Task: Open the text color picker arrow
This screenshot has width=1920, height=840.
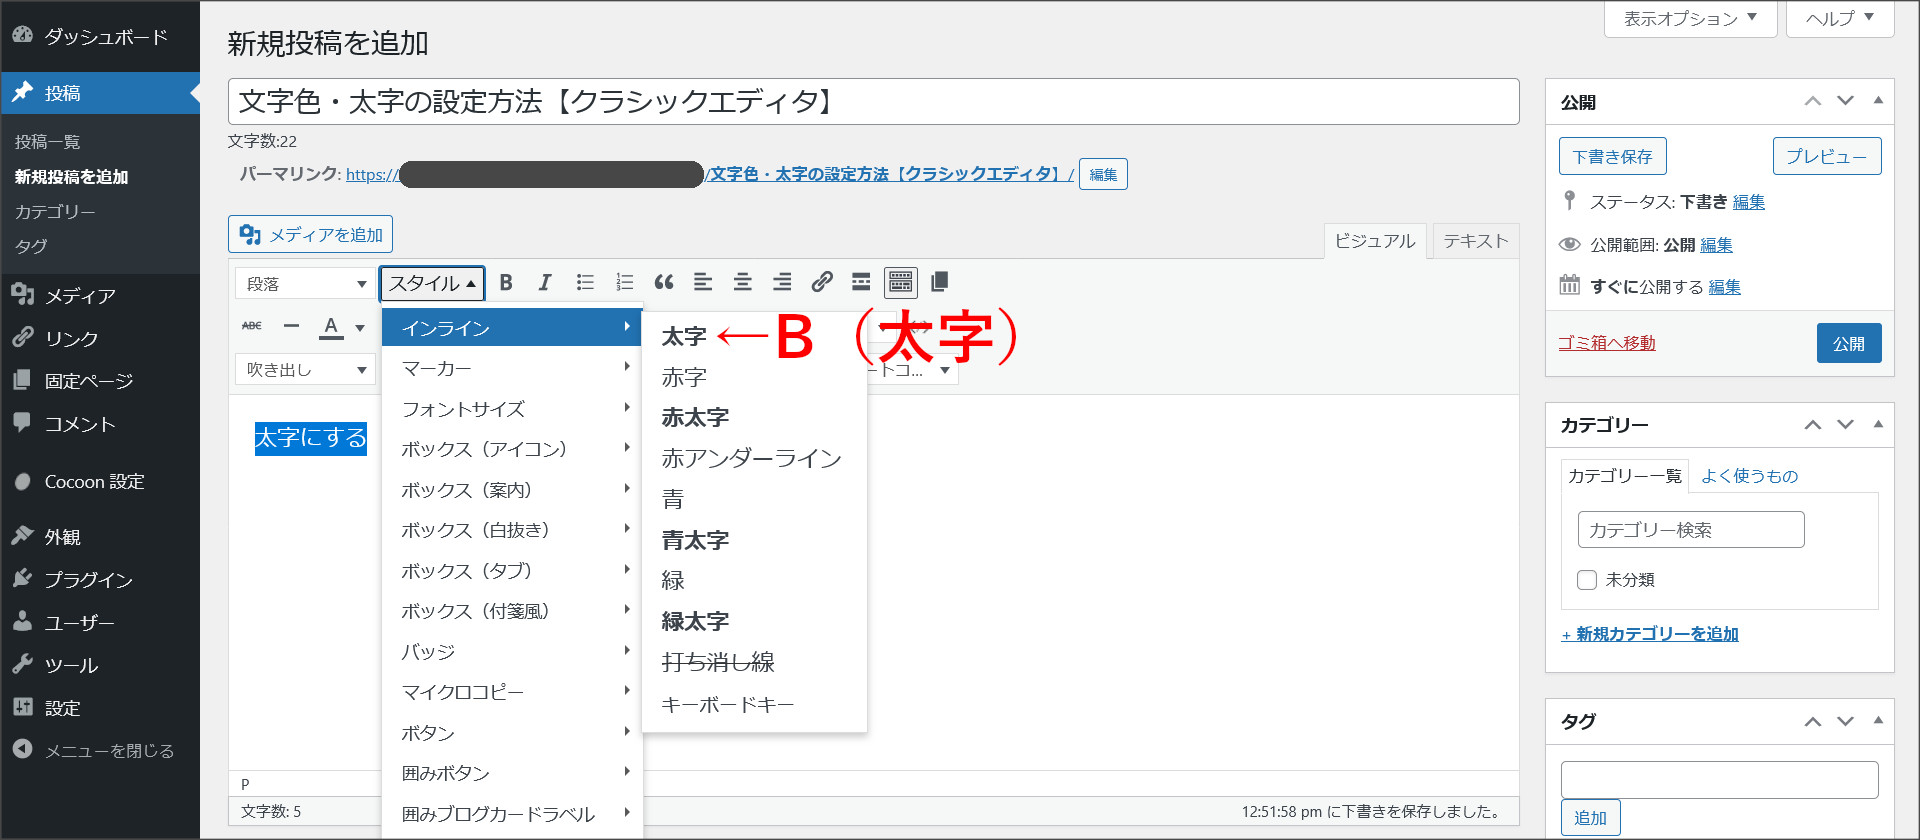Action: pyautogui.click(x=360, y=327)
